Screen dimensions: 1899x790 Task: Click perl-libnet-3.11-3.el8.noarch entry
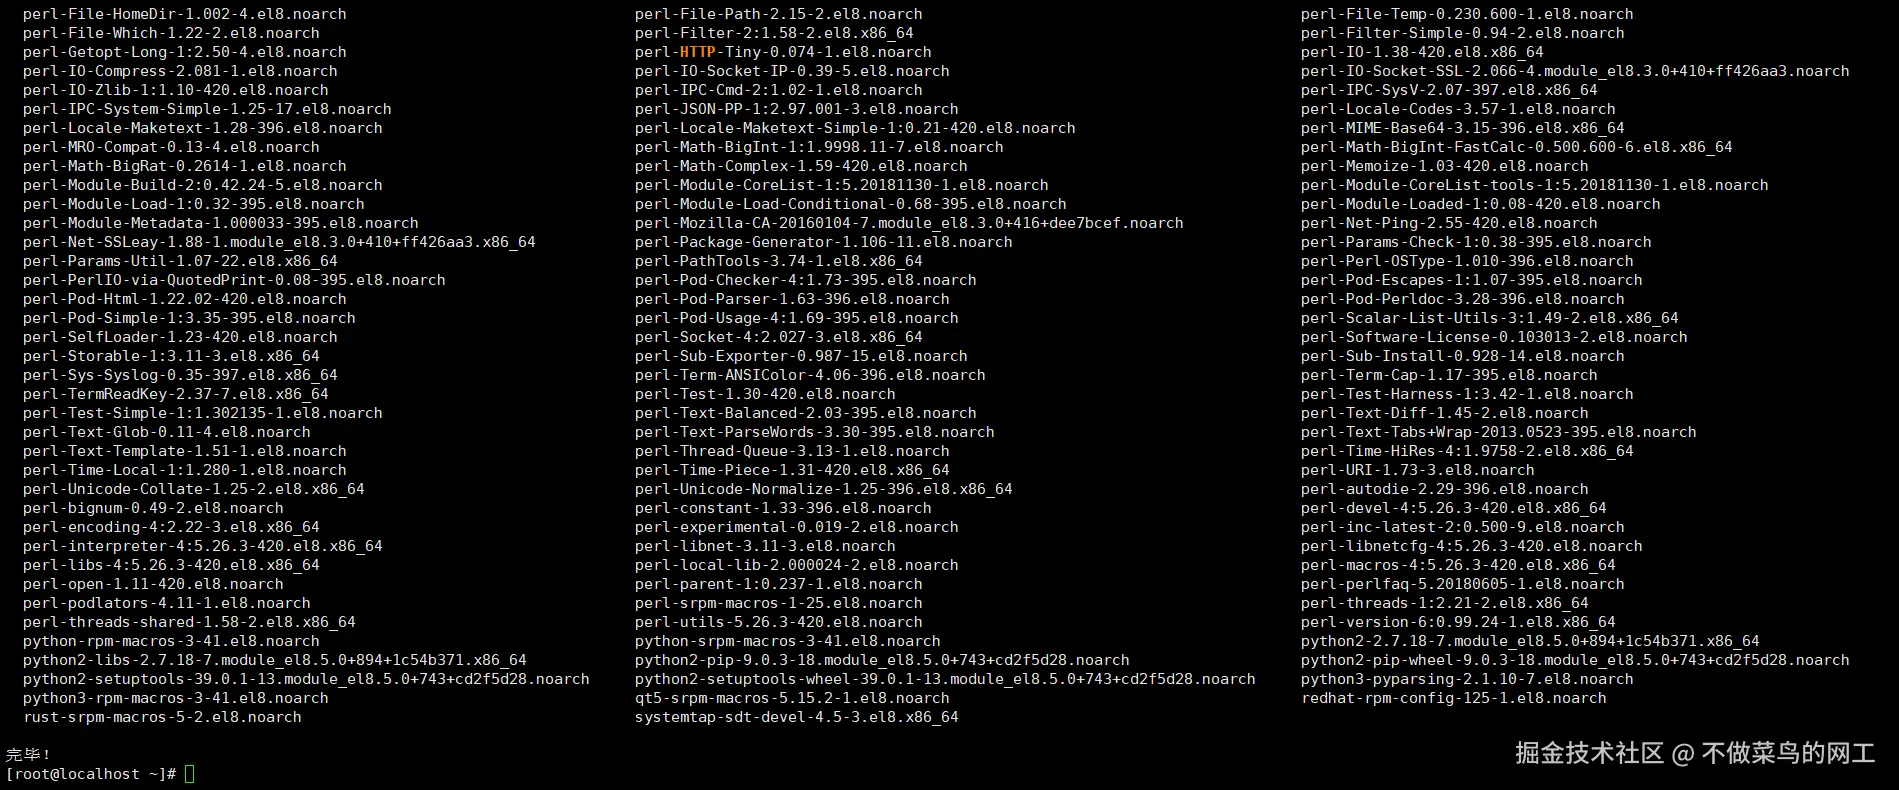(765, 546)
